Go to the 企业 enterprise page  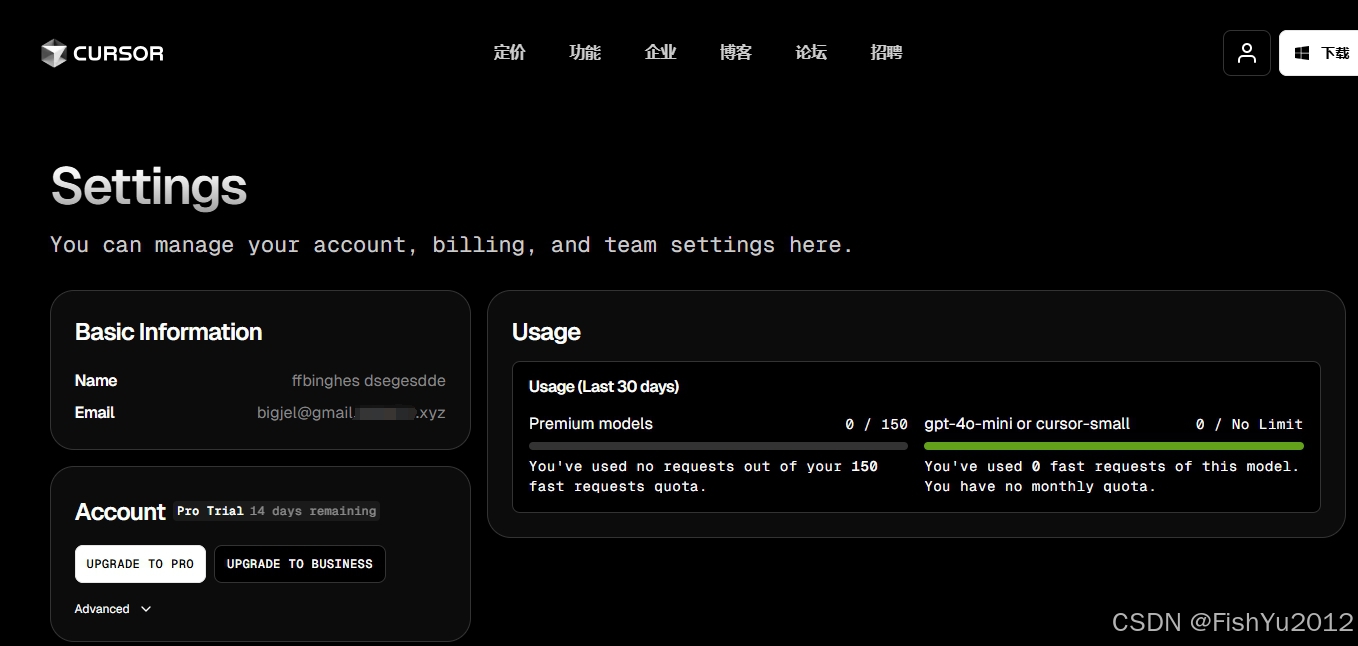point(661,52)
